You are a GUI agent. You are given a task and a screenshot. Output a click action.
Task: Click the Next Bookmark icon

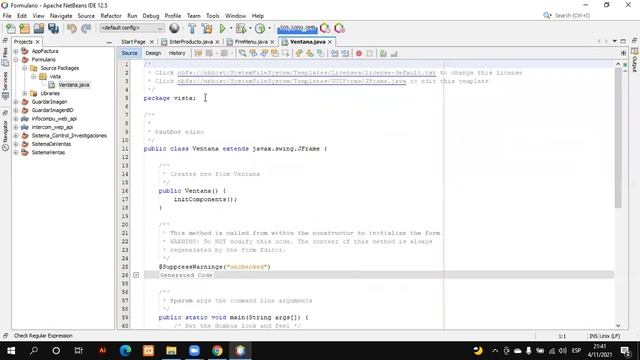point(310,53)
